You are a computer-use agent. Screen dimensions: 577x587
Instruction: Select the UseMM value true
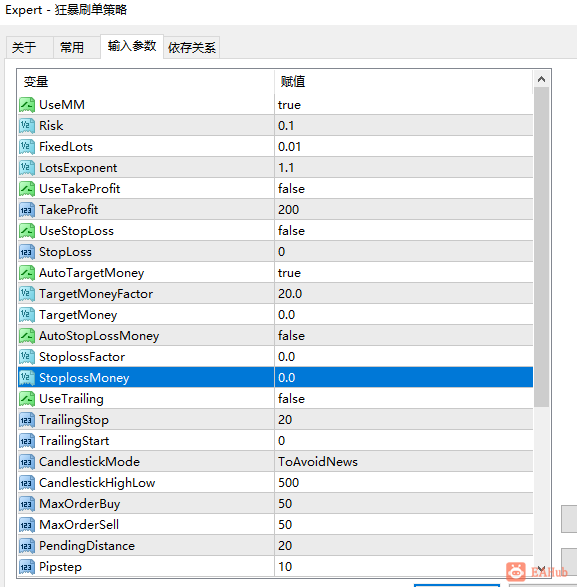pos(289,105)
